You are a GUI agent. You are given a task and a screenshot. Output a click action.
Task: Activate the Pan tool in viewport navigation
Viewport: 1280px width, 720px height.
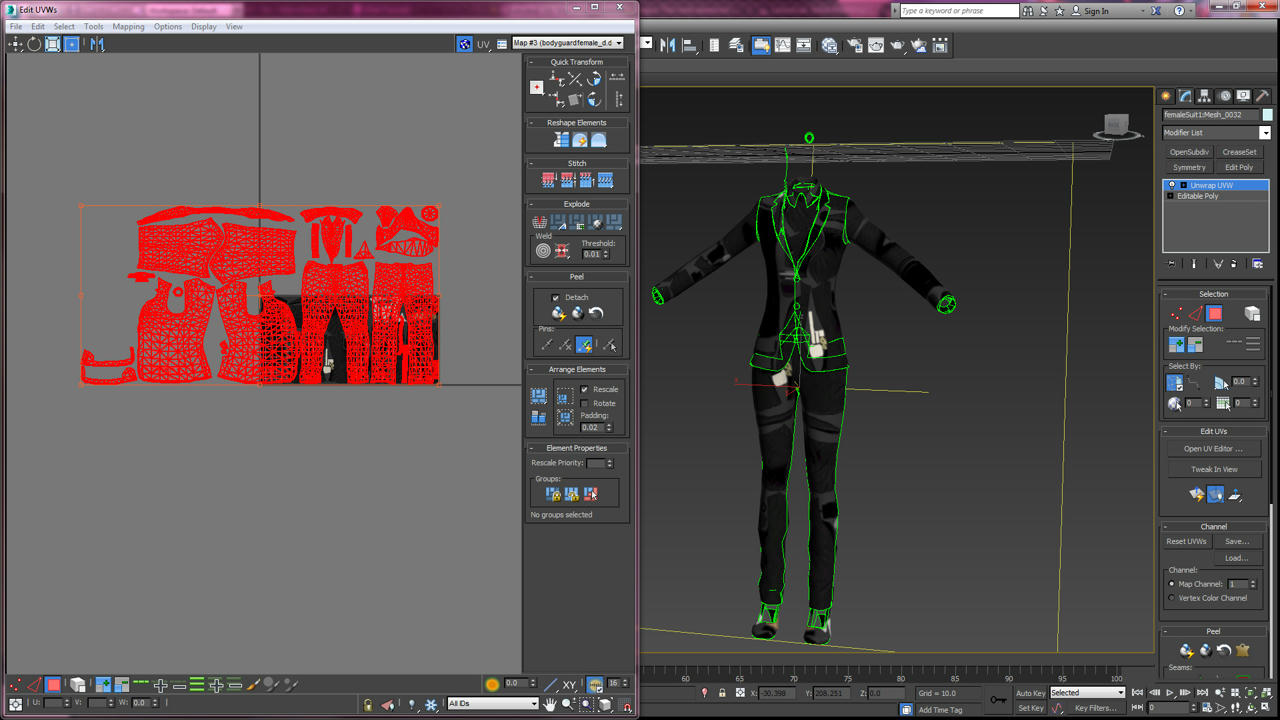point(550,705)
